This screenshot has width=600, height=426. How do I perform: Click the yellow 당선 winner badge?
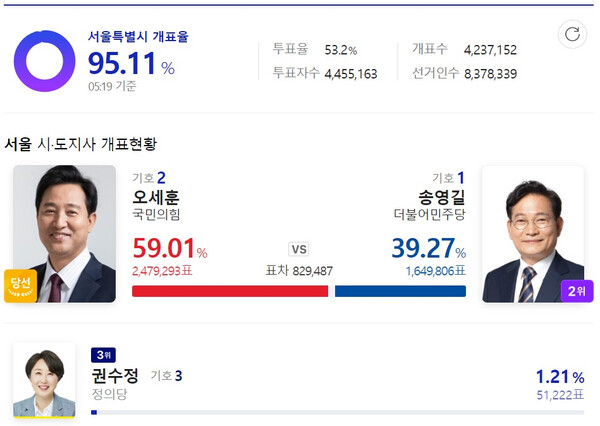point(20,284)
